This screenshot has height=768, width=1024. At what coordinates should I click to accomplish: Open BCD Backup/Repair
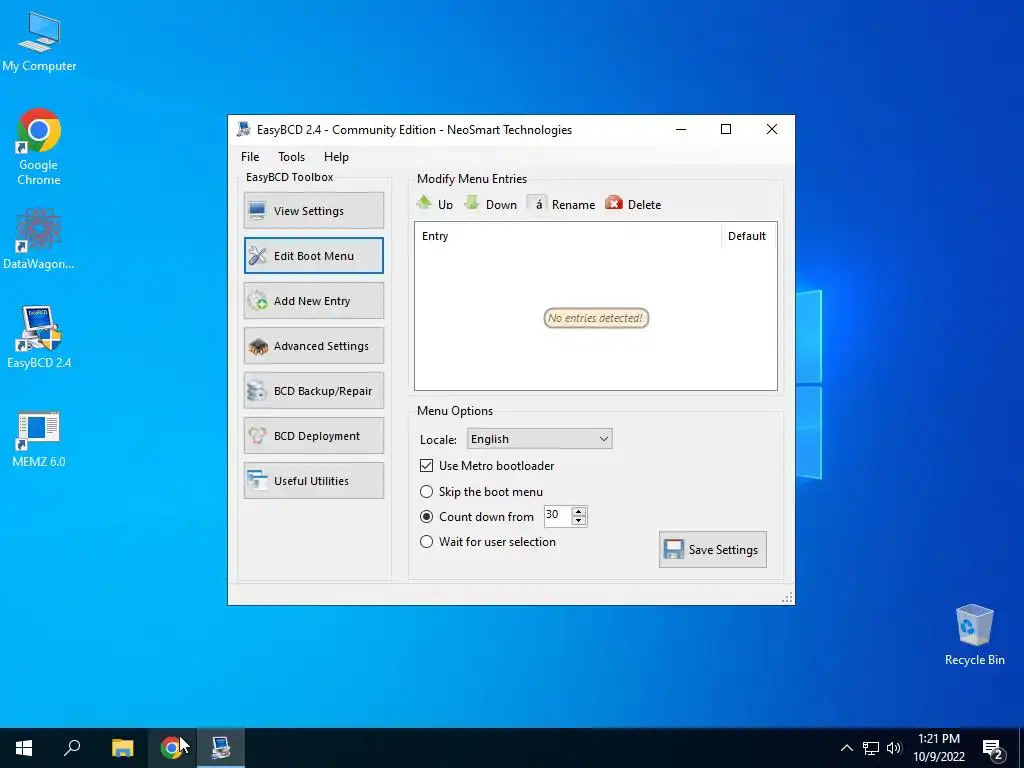(313, 391)
